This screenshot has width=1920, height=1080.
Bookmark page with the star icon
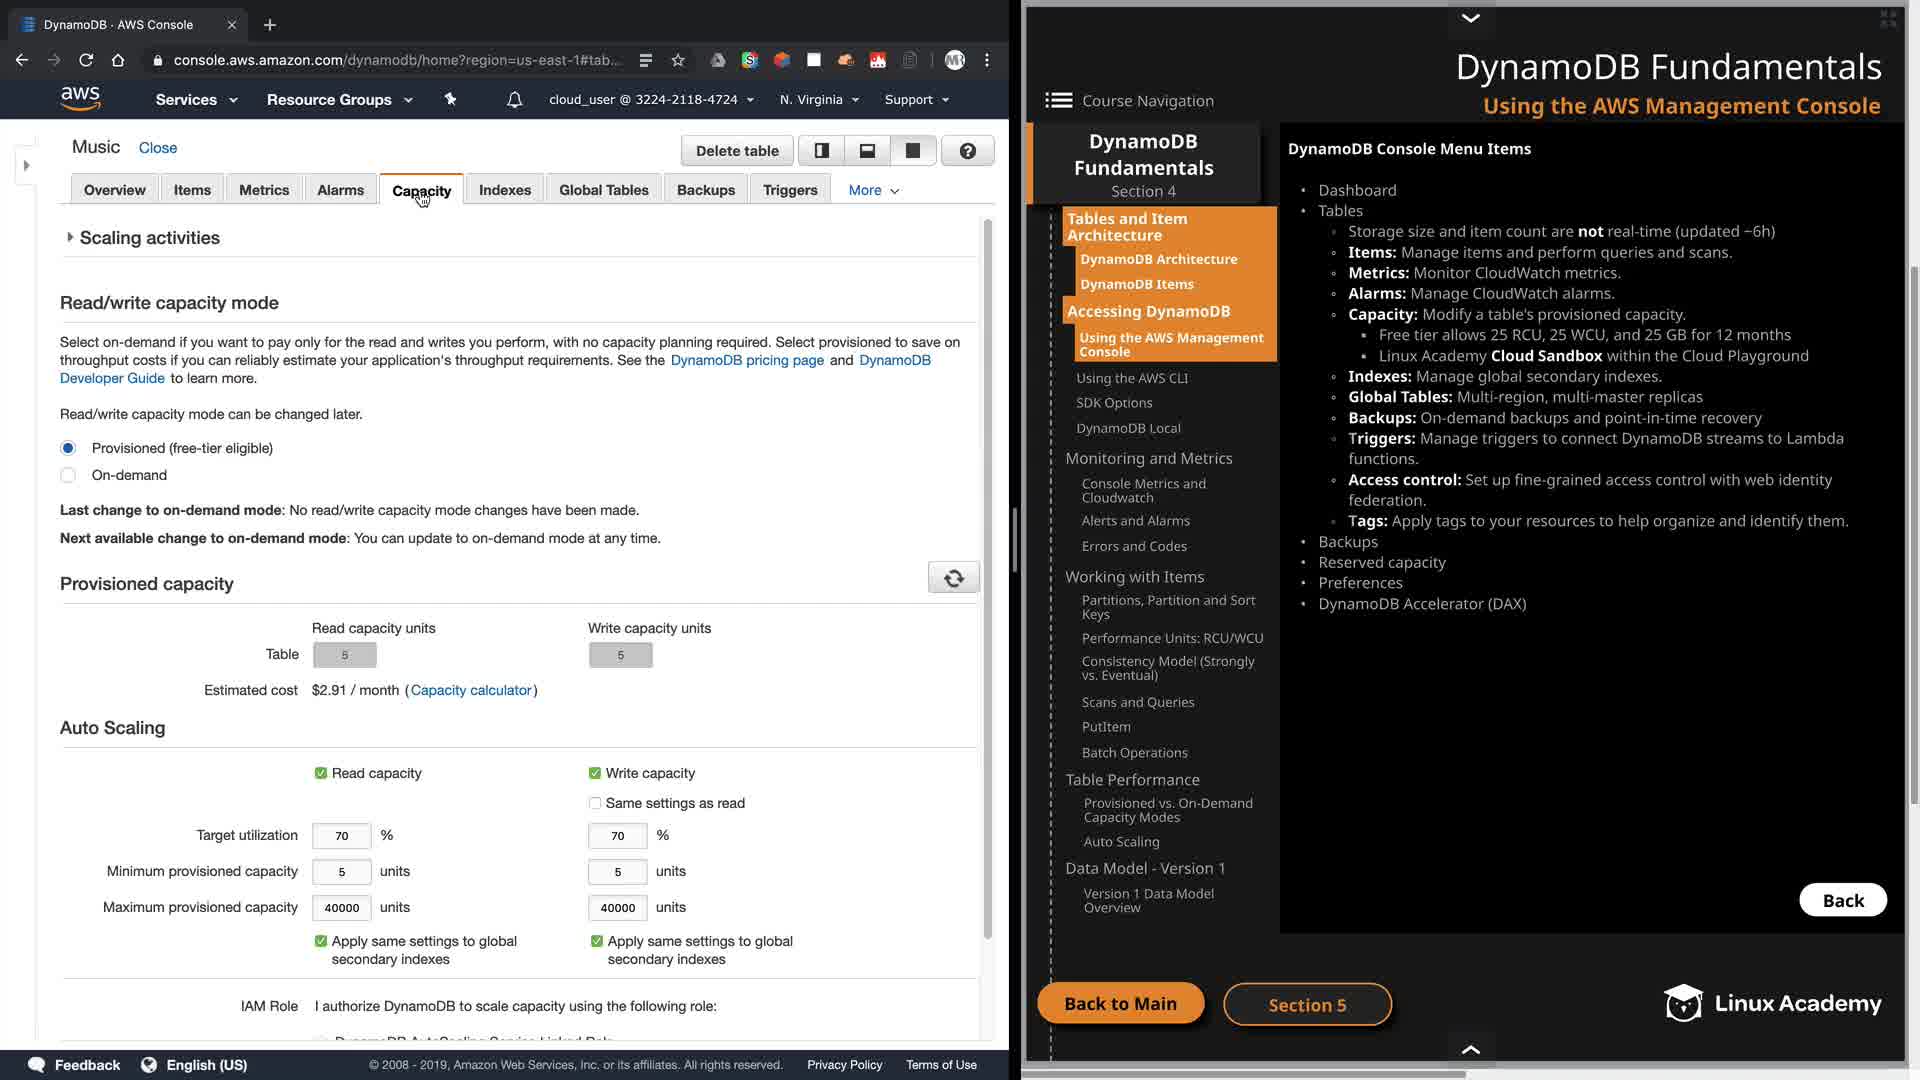pos(678,60)
